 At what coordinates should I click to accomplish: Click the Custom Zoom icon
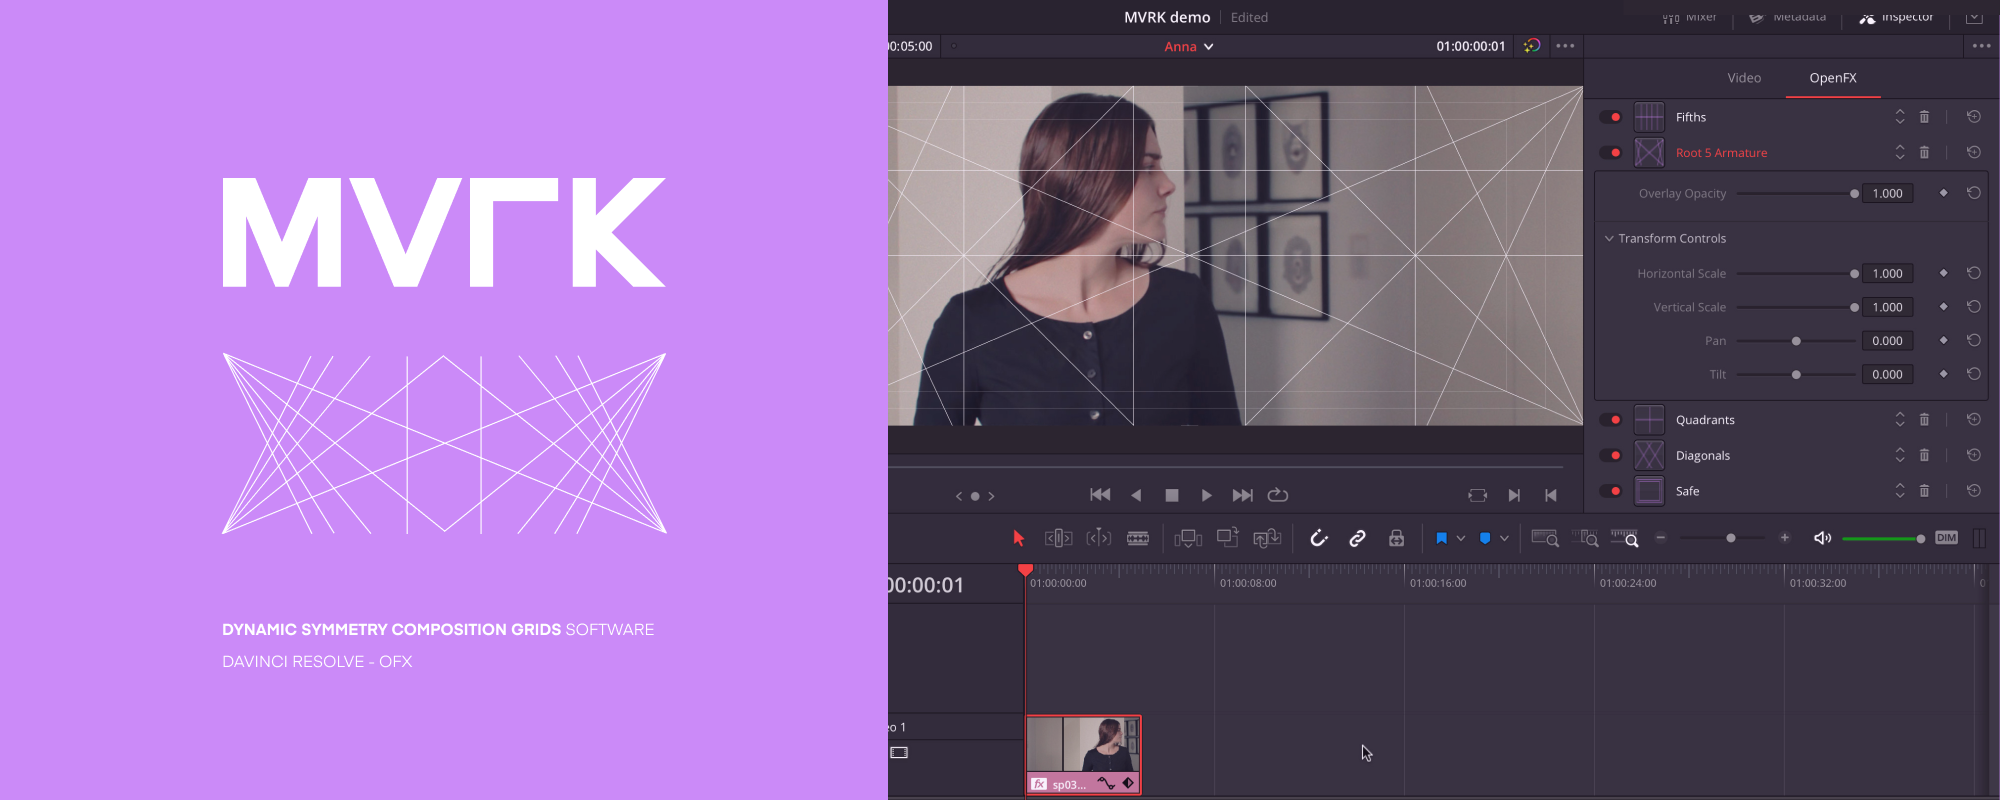1625,538
